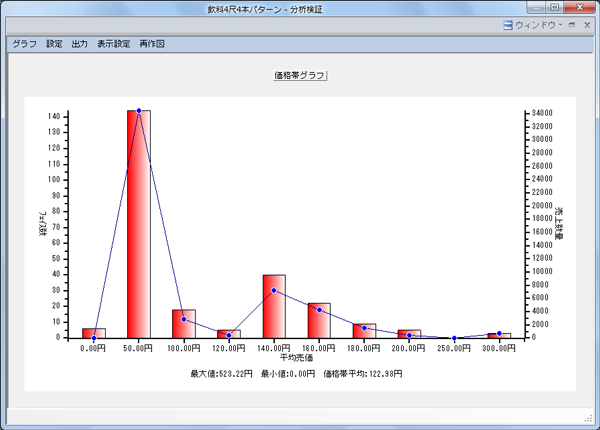Image resolution: width=600 pixels, height=430 pixels.
Task: Select the 再作図 menu item
Action: [152, 44]
